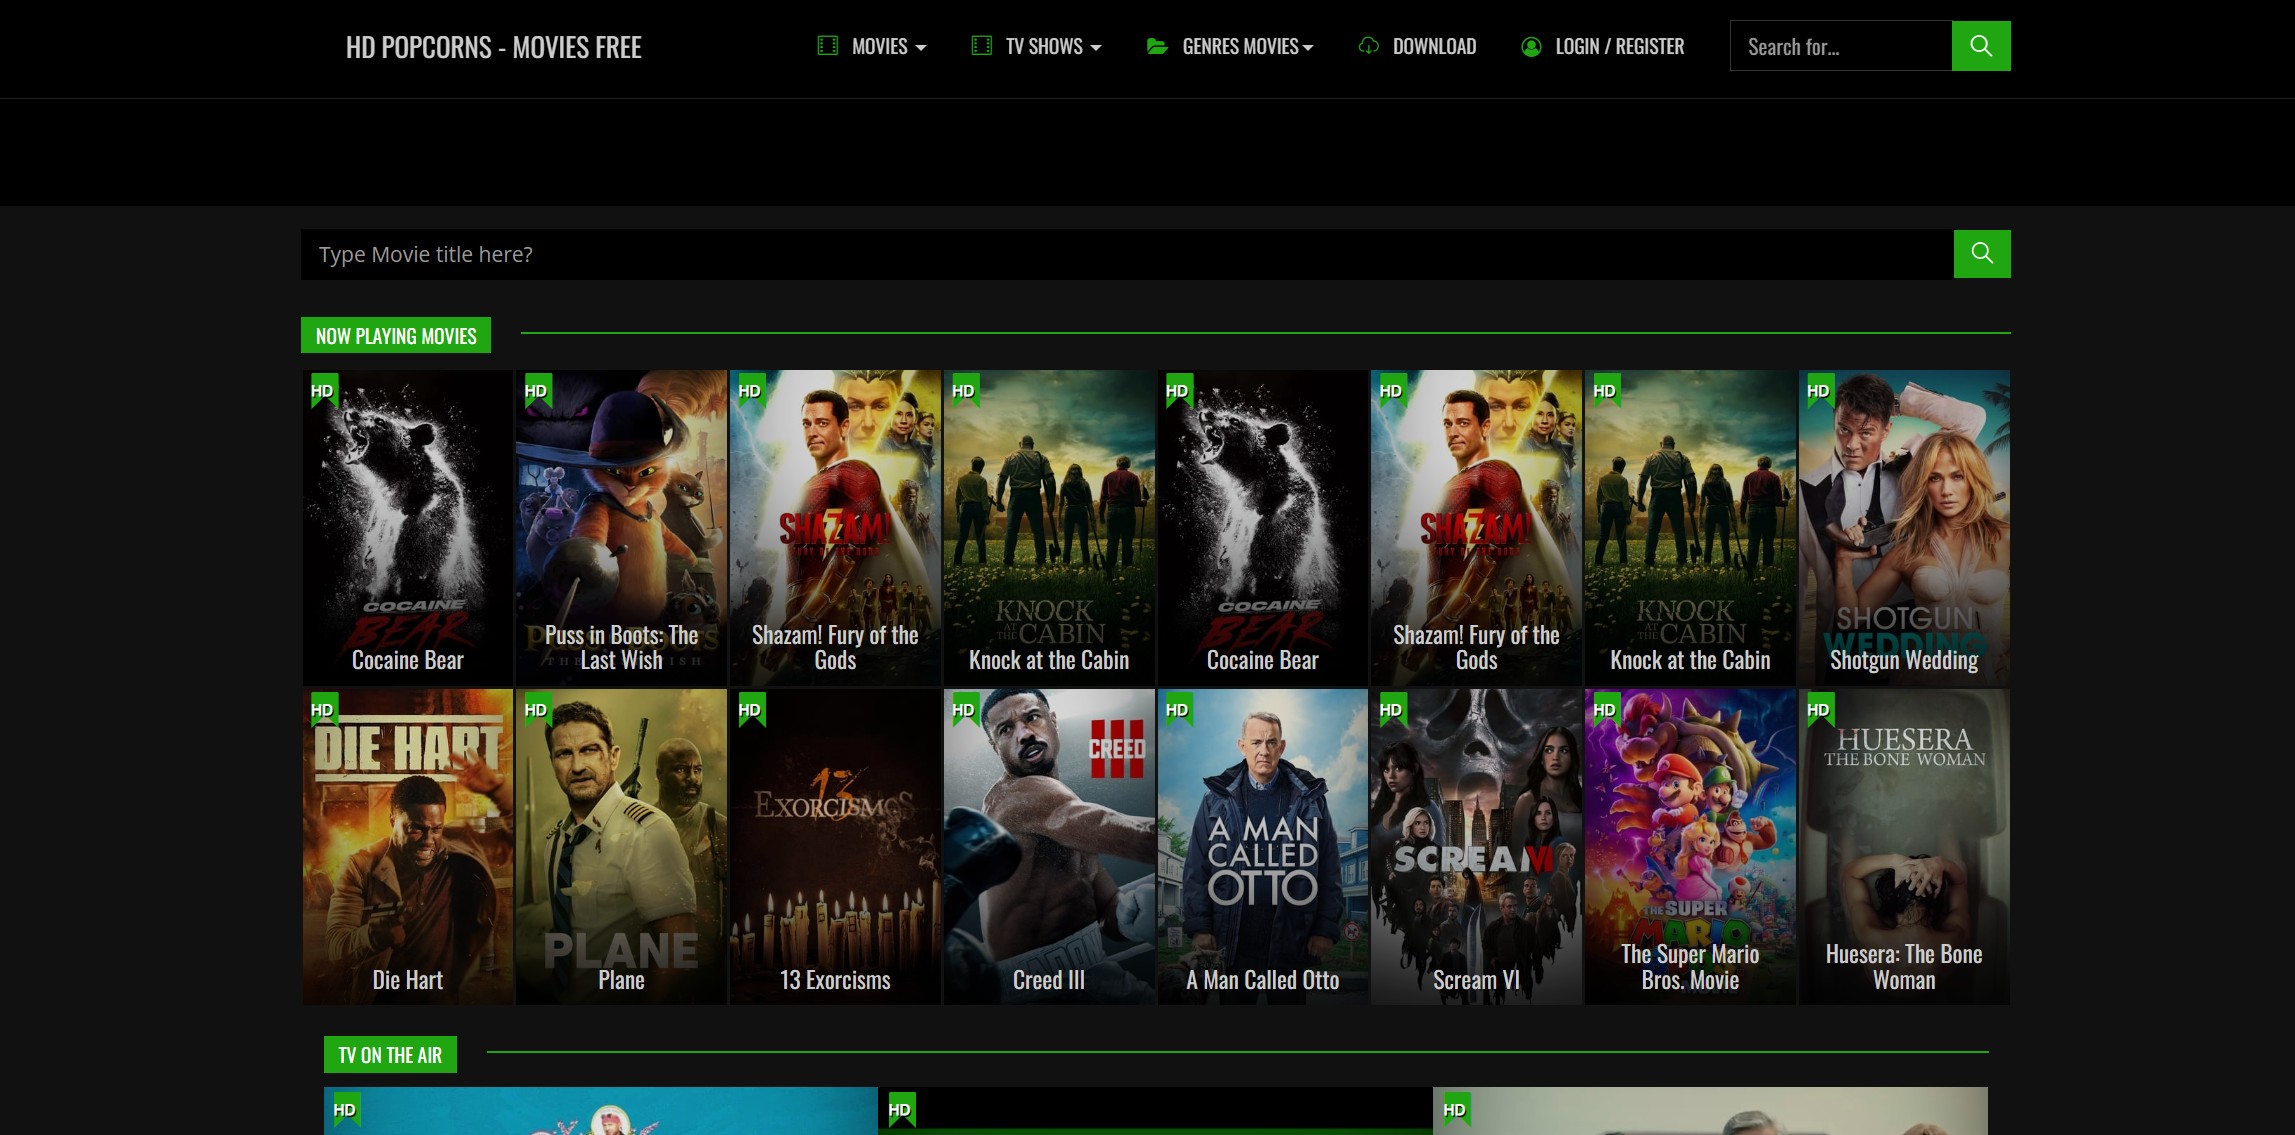Screen dimensions: 2295x1135
Task: Click the header search magnifier button
Action: [1980, 46]
